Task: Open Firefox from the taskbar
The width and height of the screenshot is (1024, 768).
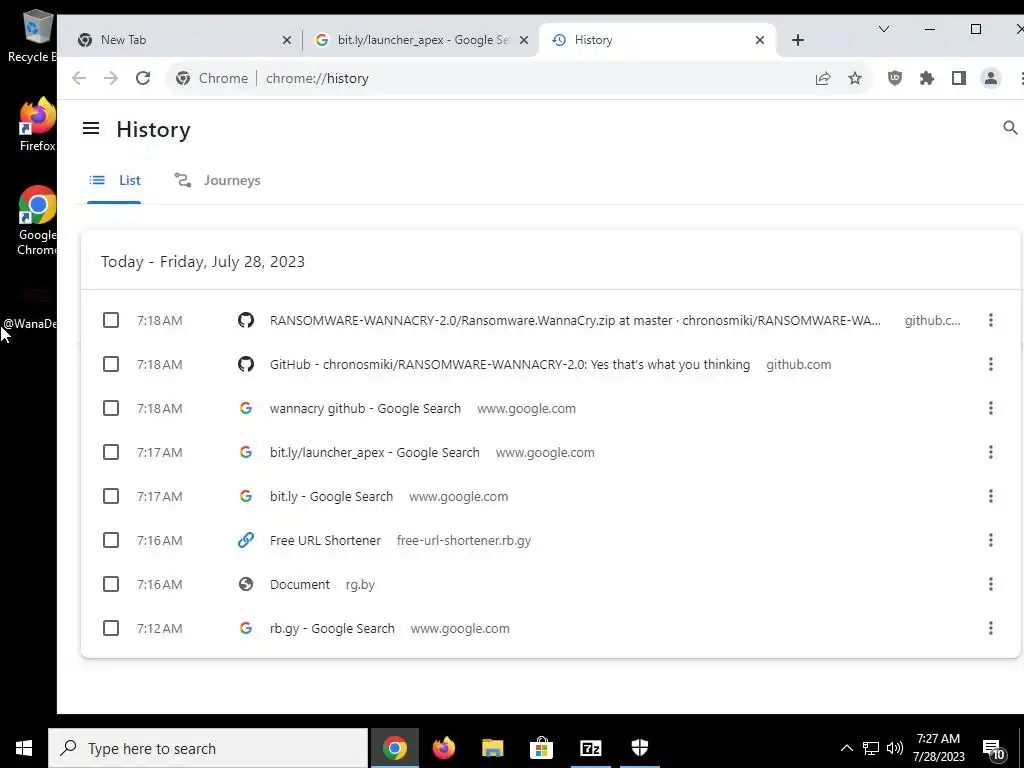Action: [x=443, y=748]
